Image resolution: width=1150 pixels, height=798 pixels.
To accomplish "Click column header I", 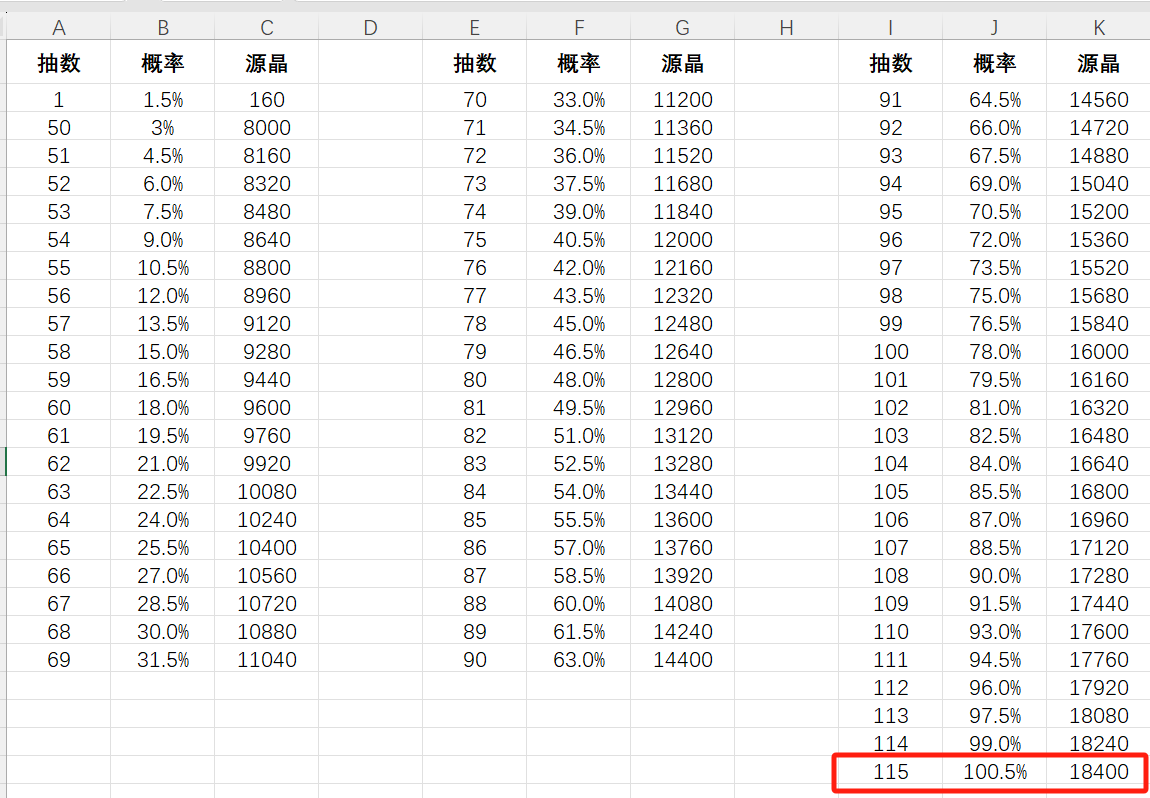I will 890,28.
